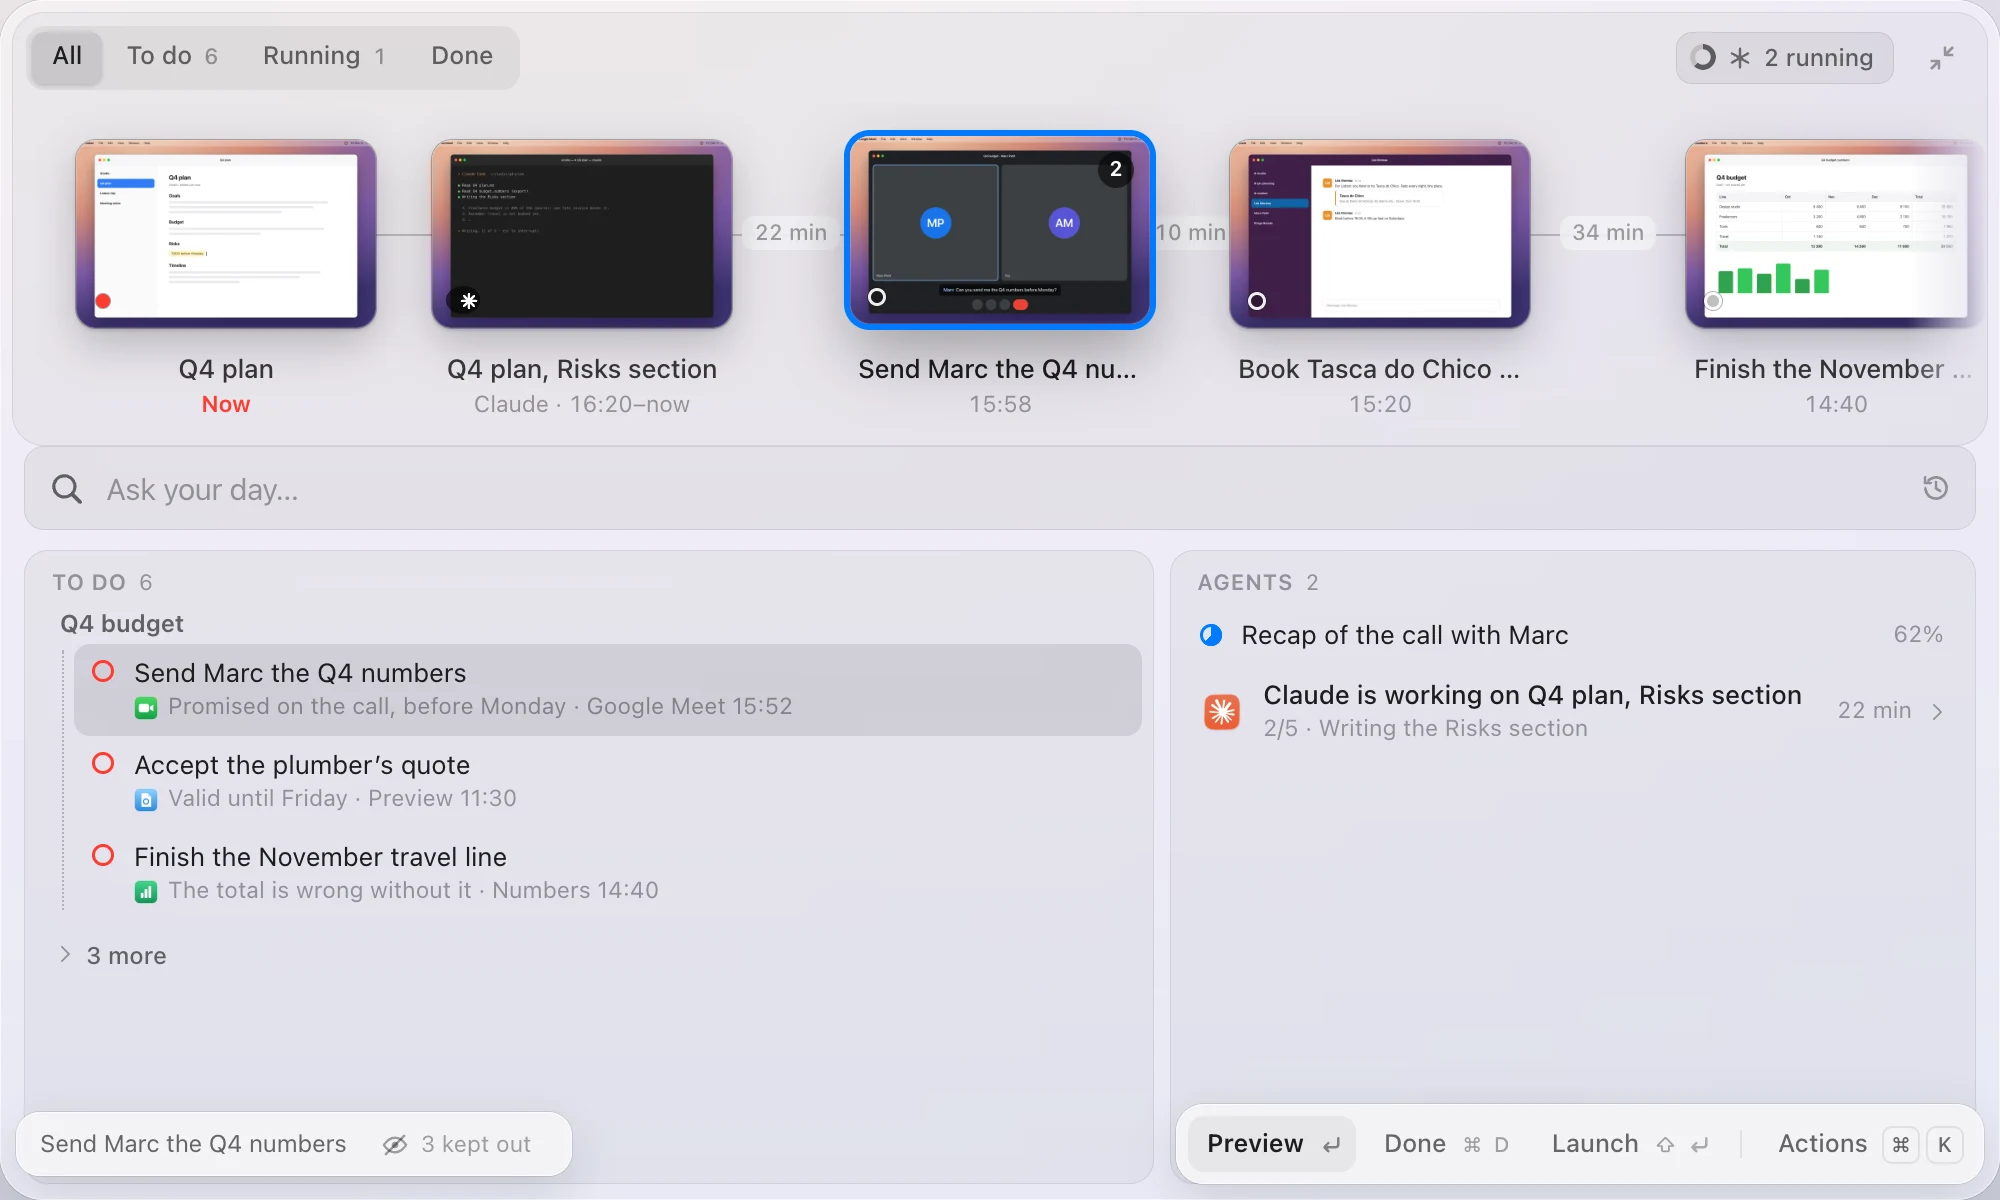Click the Preview app icon under plumber's quote
This screenshot has height=1200, width=2000.
point(146,800)
